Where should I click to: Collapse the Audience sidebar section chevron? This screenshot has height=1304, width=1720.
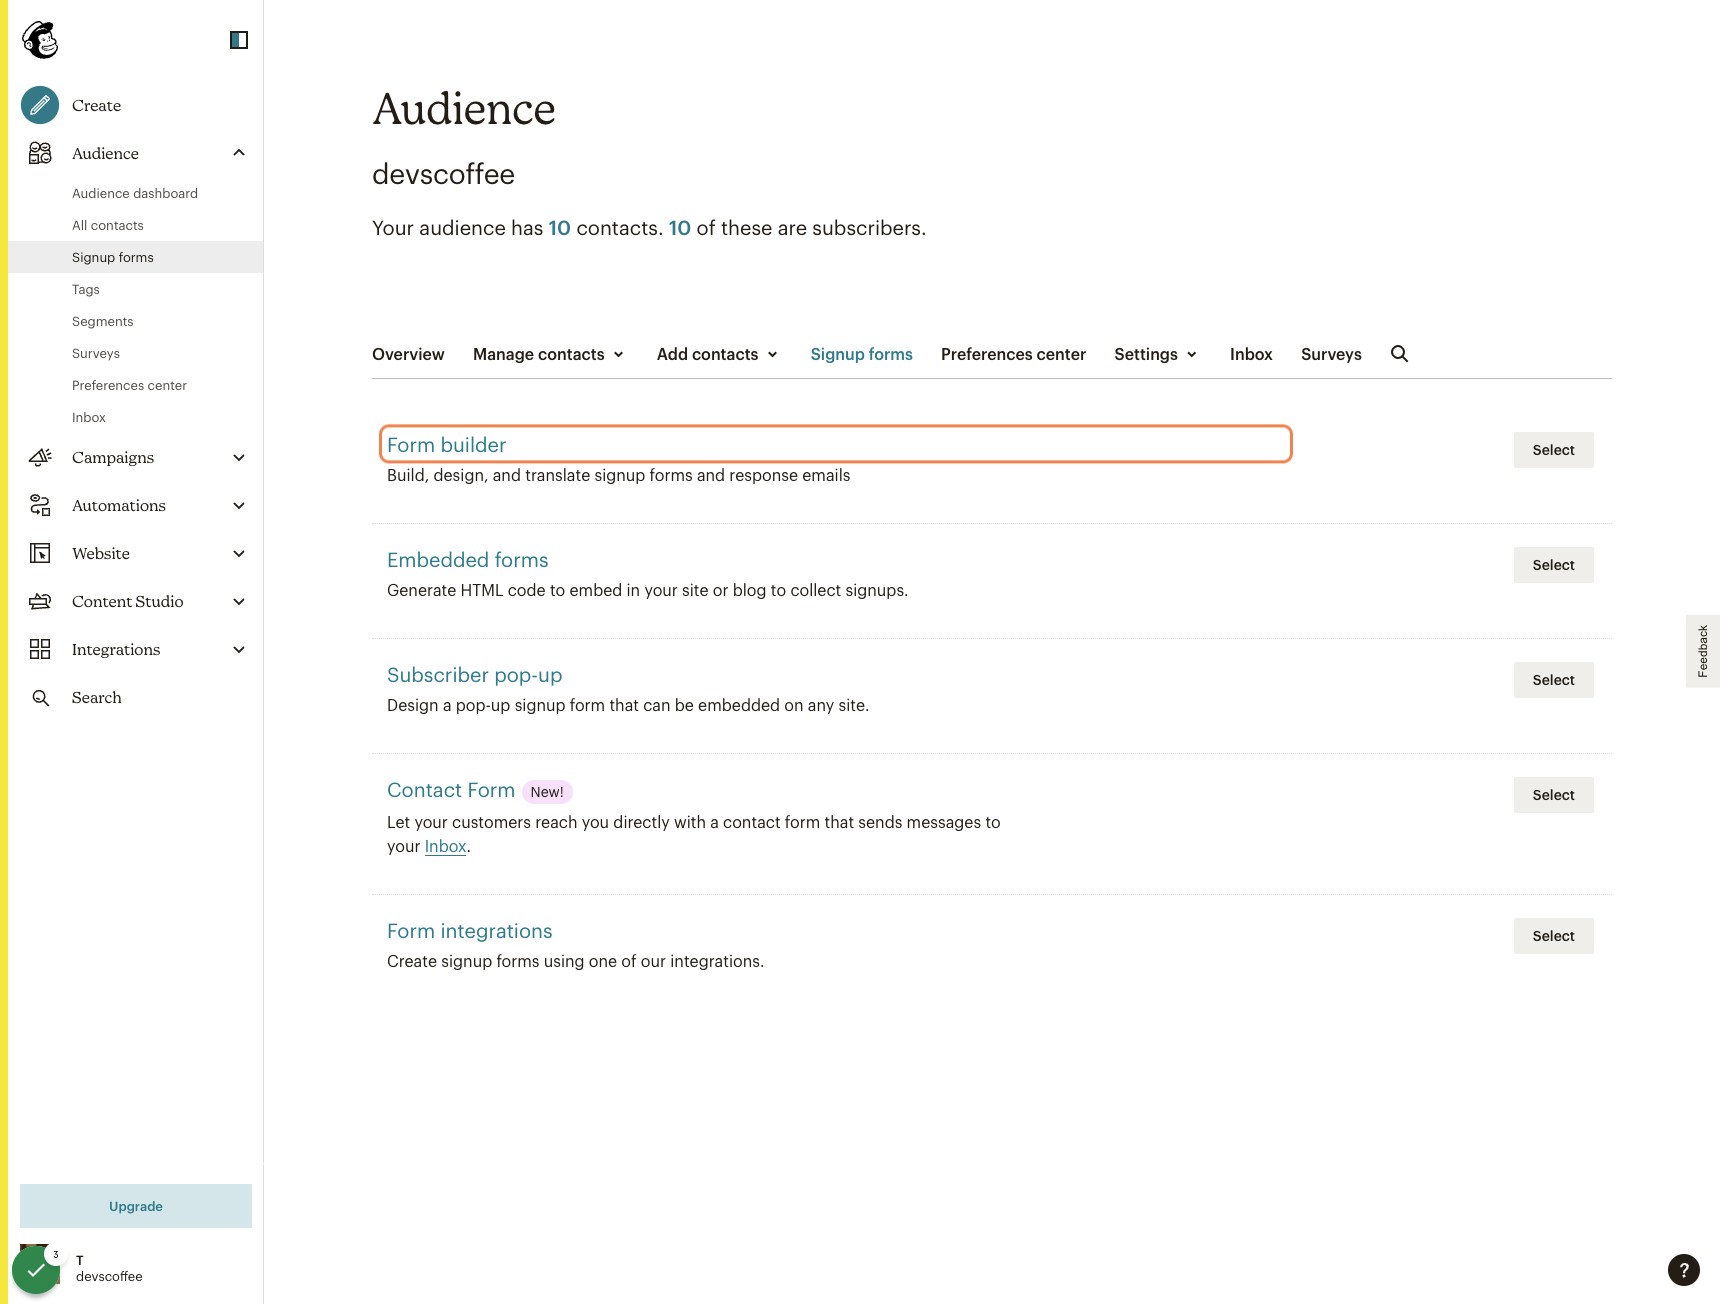(x=239, y=153)
